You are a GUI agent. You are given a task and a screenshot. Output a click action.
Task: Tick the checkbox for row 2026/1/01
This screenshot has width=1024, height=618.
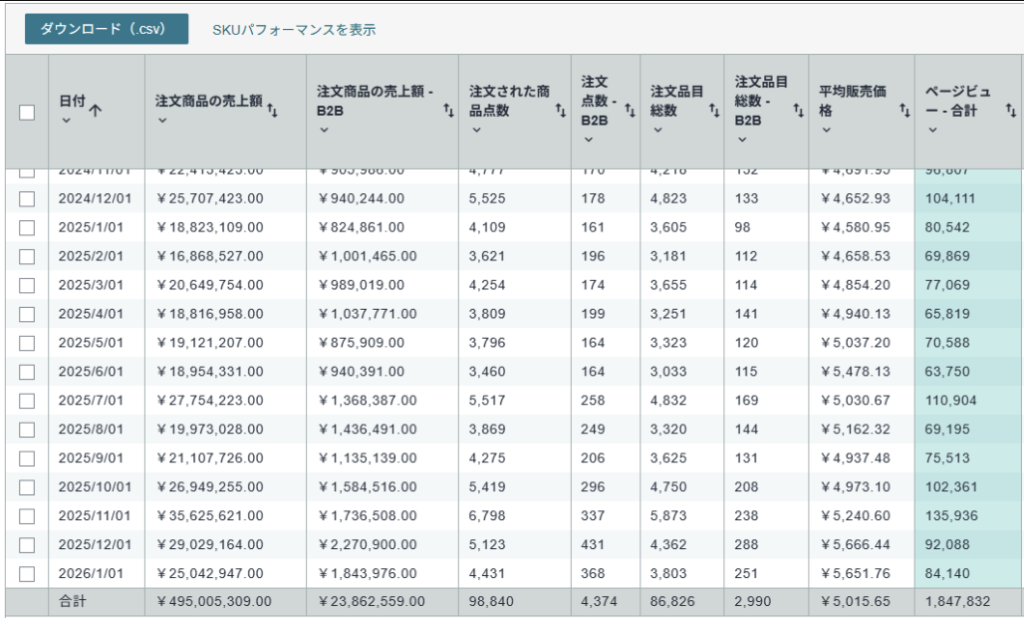click(27, 574)
